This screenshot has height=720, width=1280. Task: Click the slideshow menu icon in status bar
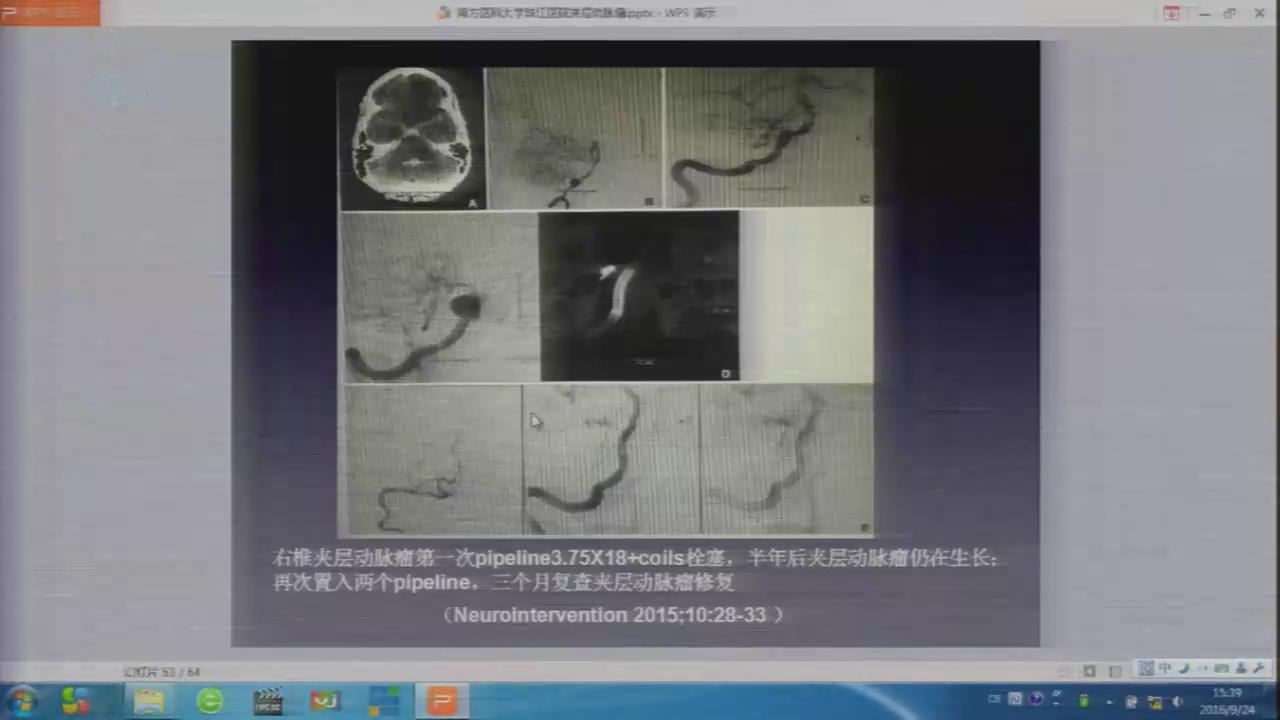click(x=1146, y=672)
